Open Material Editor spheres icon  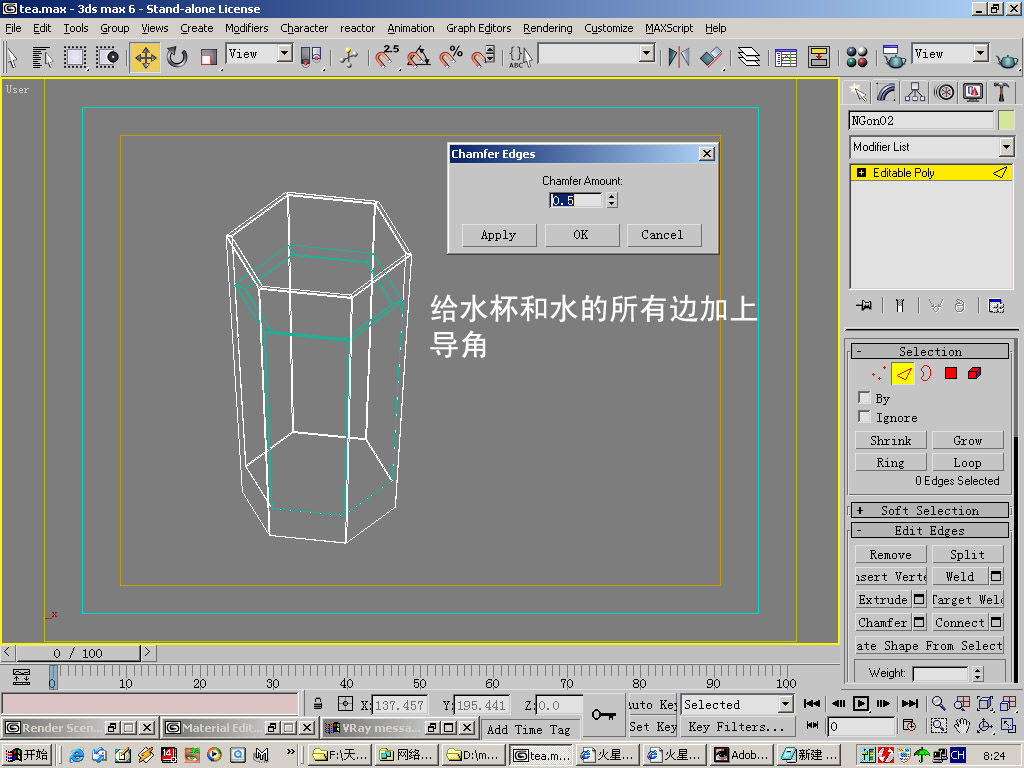pyautogui.click(x=857, y=57)
